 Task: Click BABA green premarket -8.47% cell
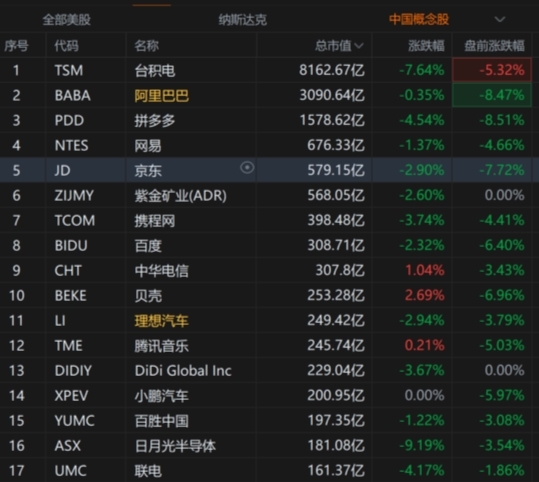[492, 95]
